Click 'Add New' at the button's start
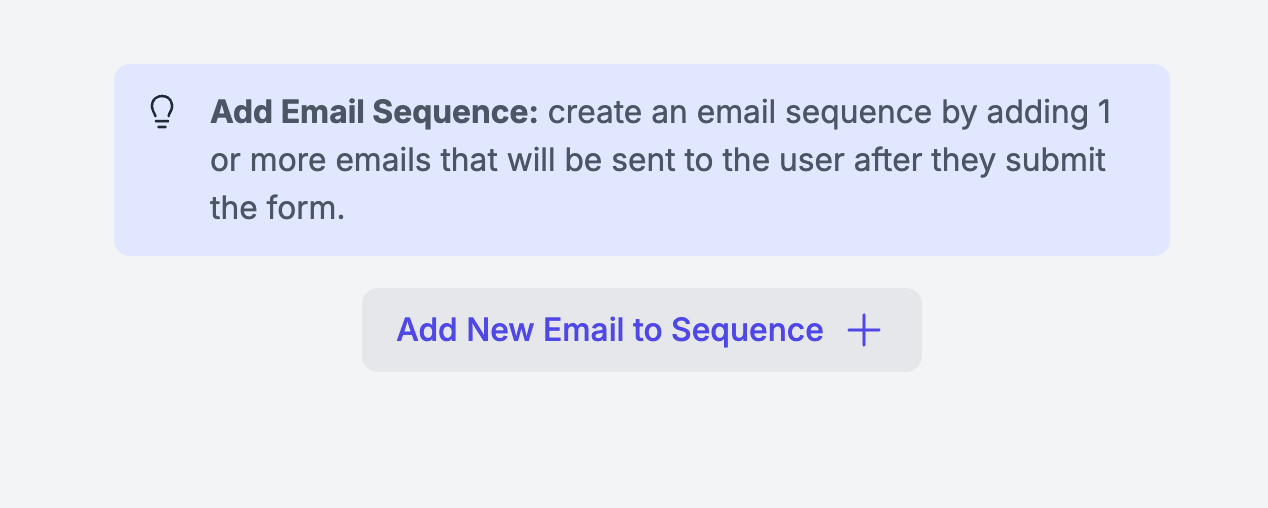This screenshot has height=508, width=1268. click(x=465, y=330)
